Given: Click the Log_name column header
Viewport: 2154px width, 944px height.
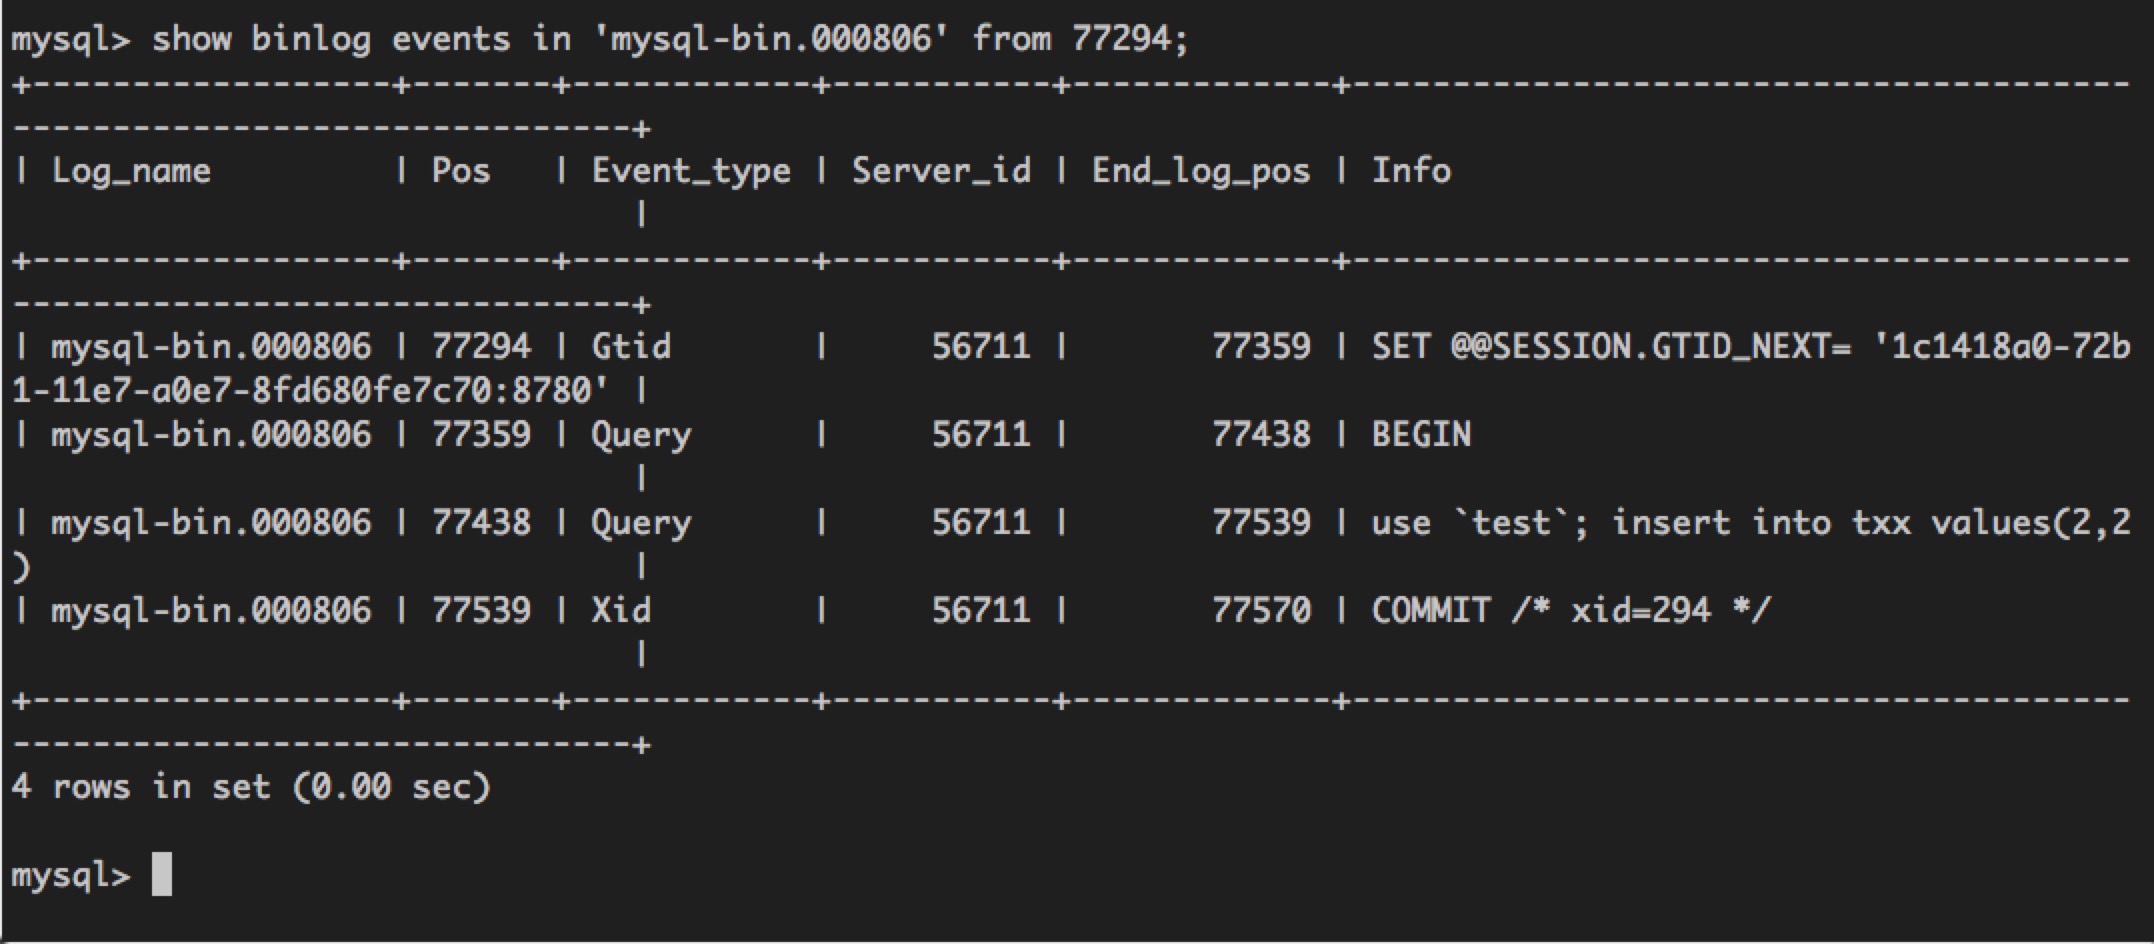Looking at the screenshot, I should coord(131,171).
